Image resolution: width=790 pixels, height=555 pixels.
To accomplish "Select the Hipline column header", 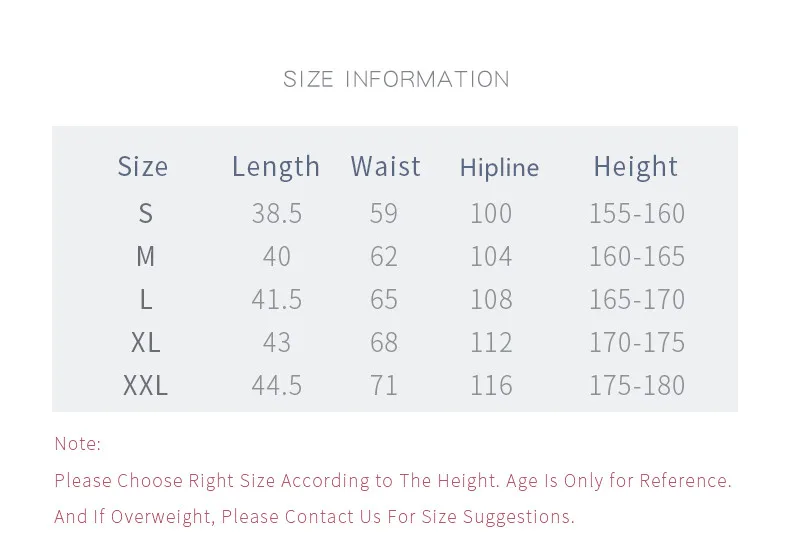I will 499,167.
